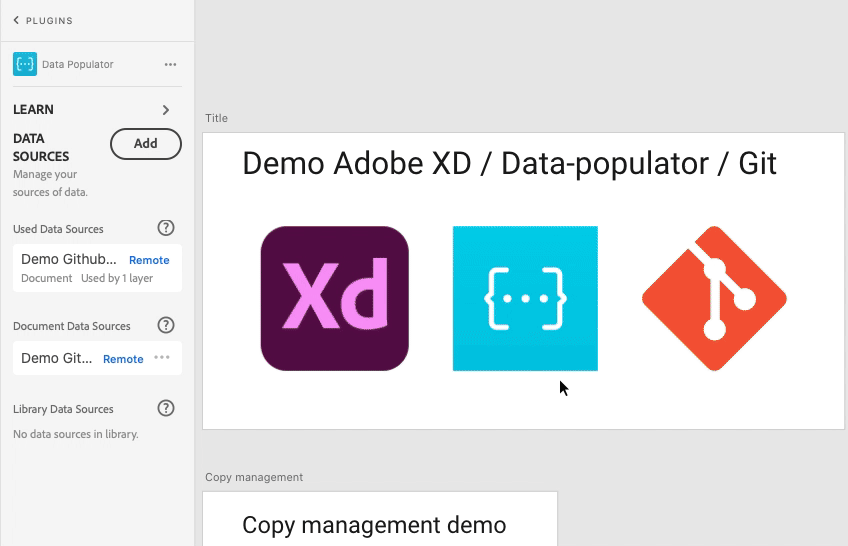Screen dimensions: 848x546
Task: Select Demo Github entry in Used Data Sources
Action: coord(69,259)
